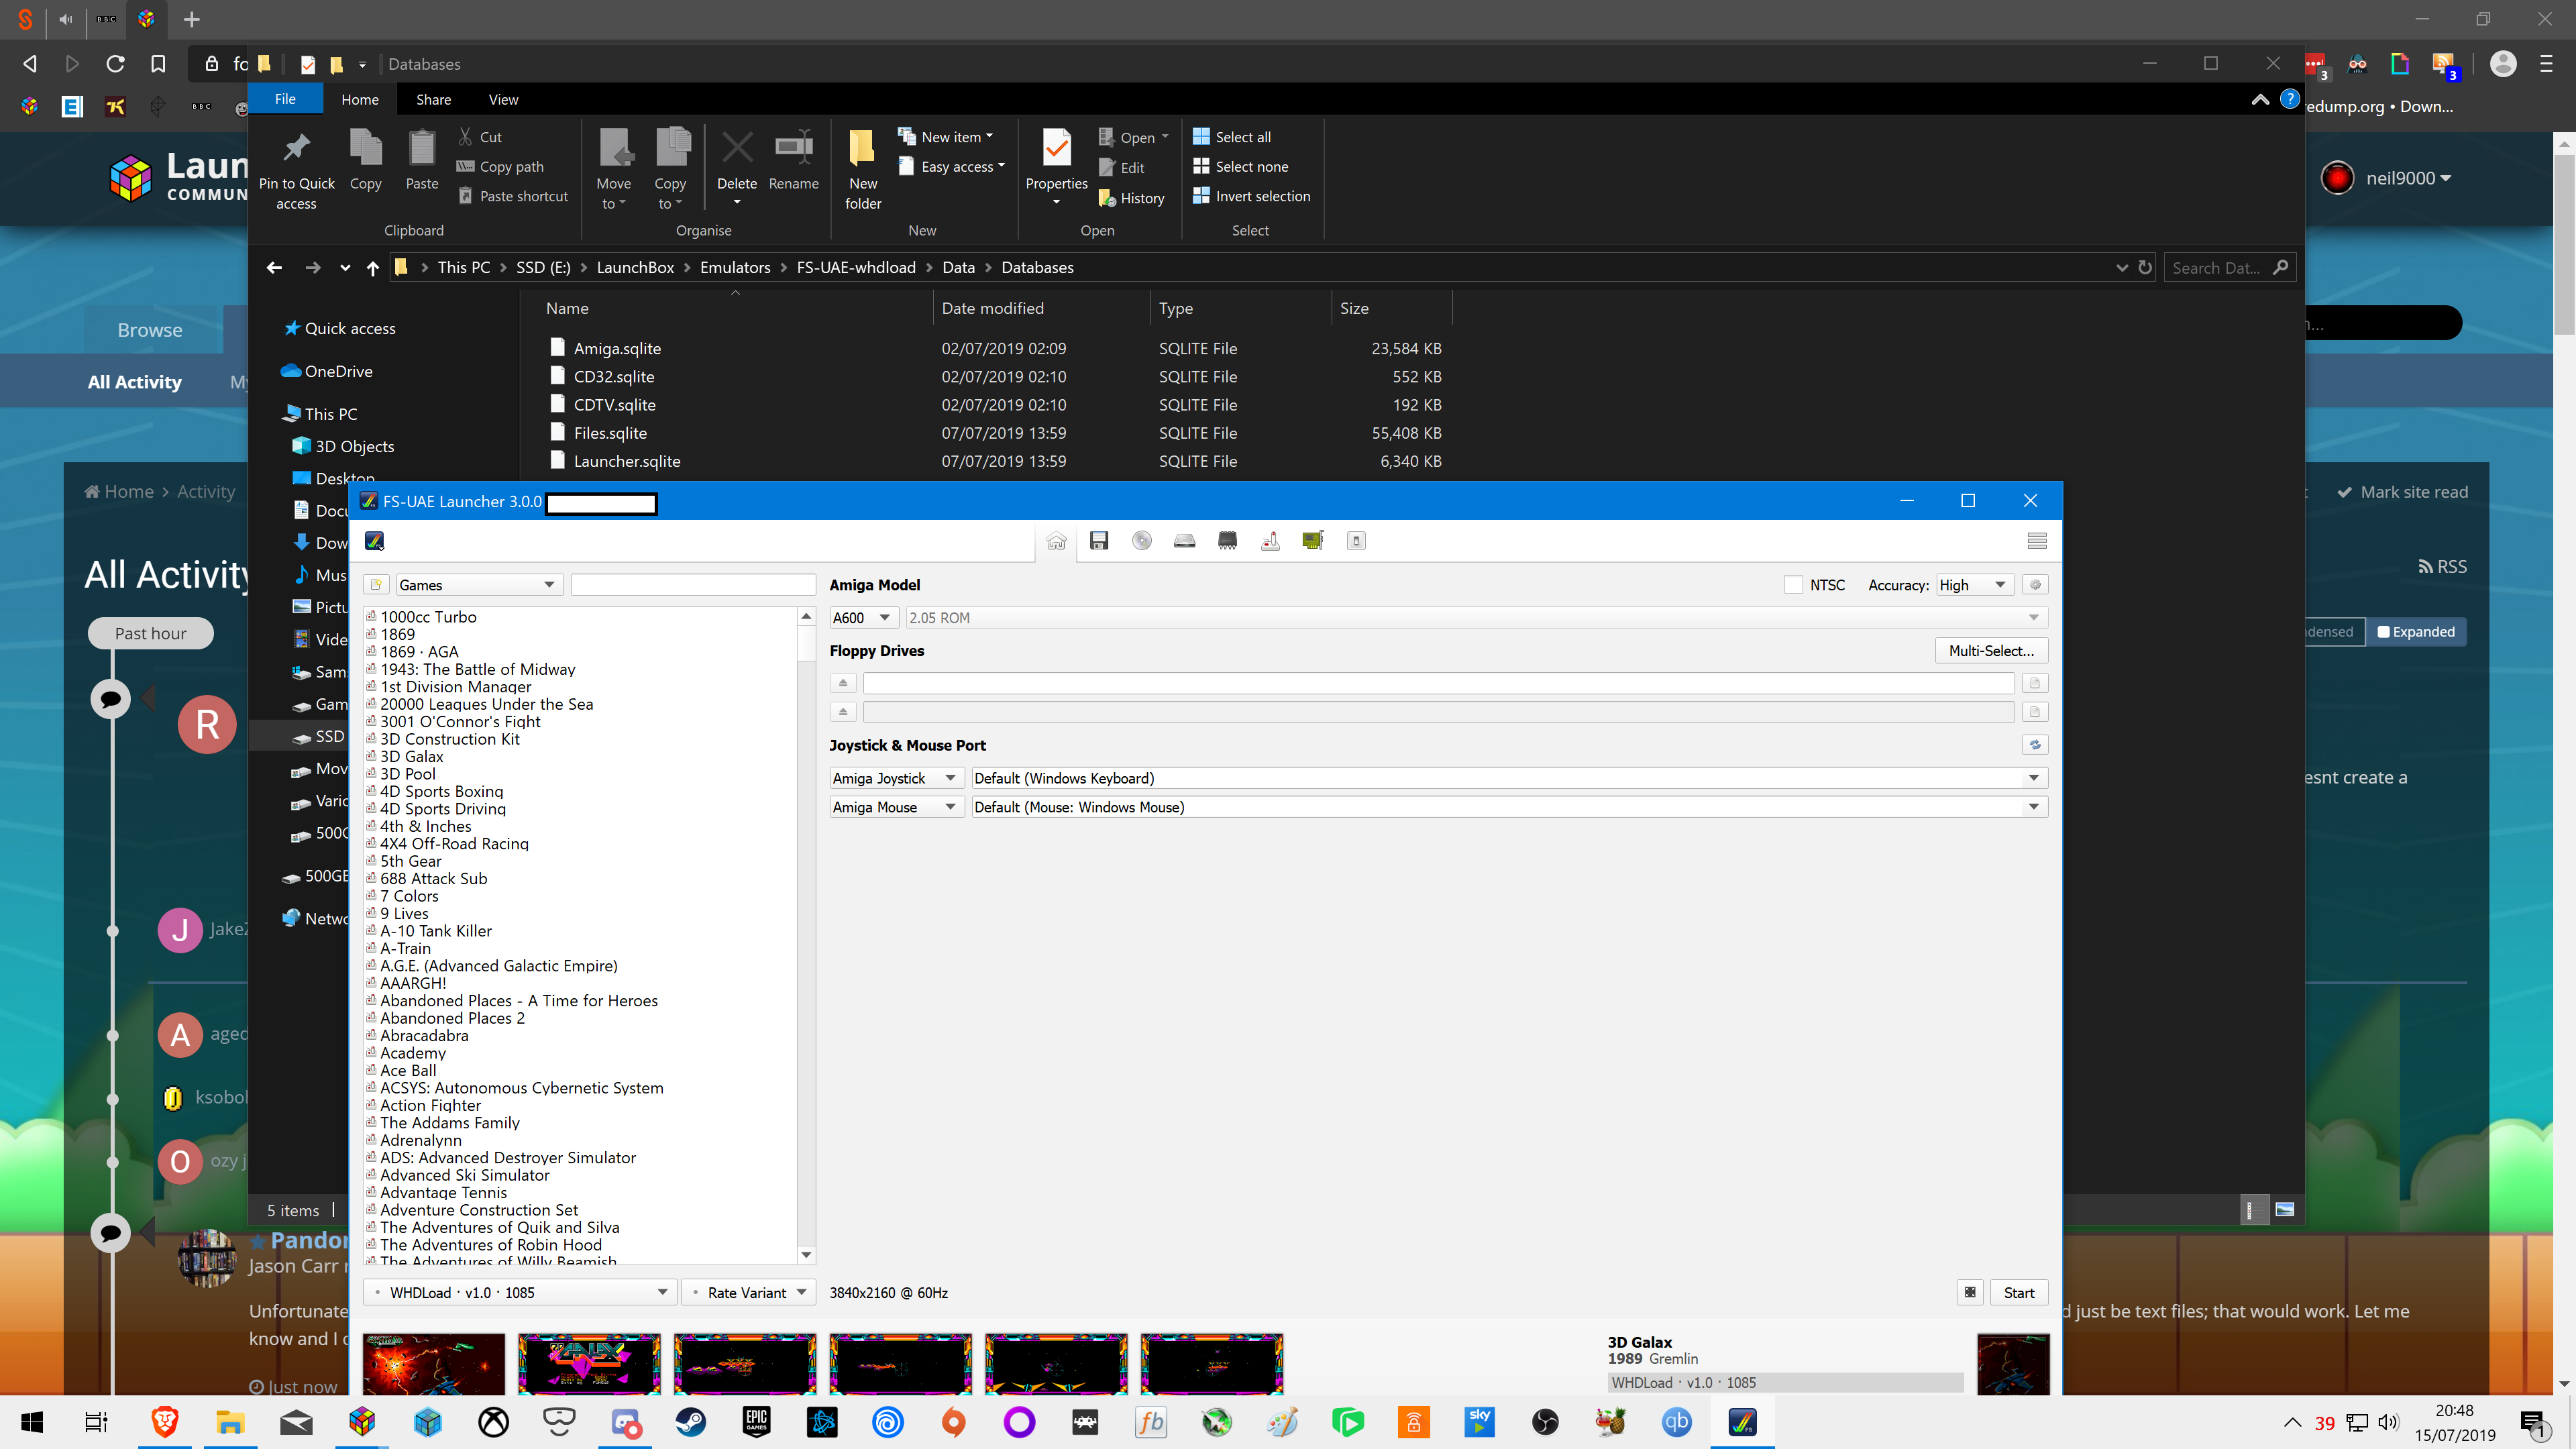Open Epic Games launcher from taskbar
Image resolution: width=2576 pixels, height=1449 pixels.
click(756, 1422)
